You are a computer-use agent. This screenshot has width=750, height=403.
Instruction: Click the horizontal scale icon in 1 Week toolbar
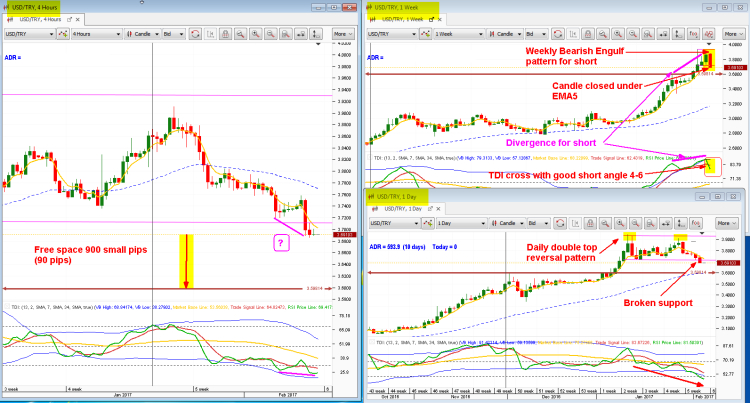pos(663,34)
